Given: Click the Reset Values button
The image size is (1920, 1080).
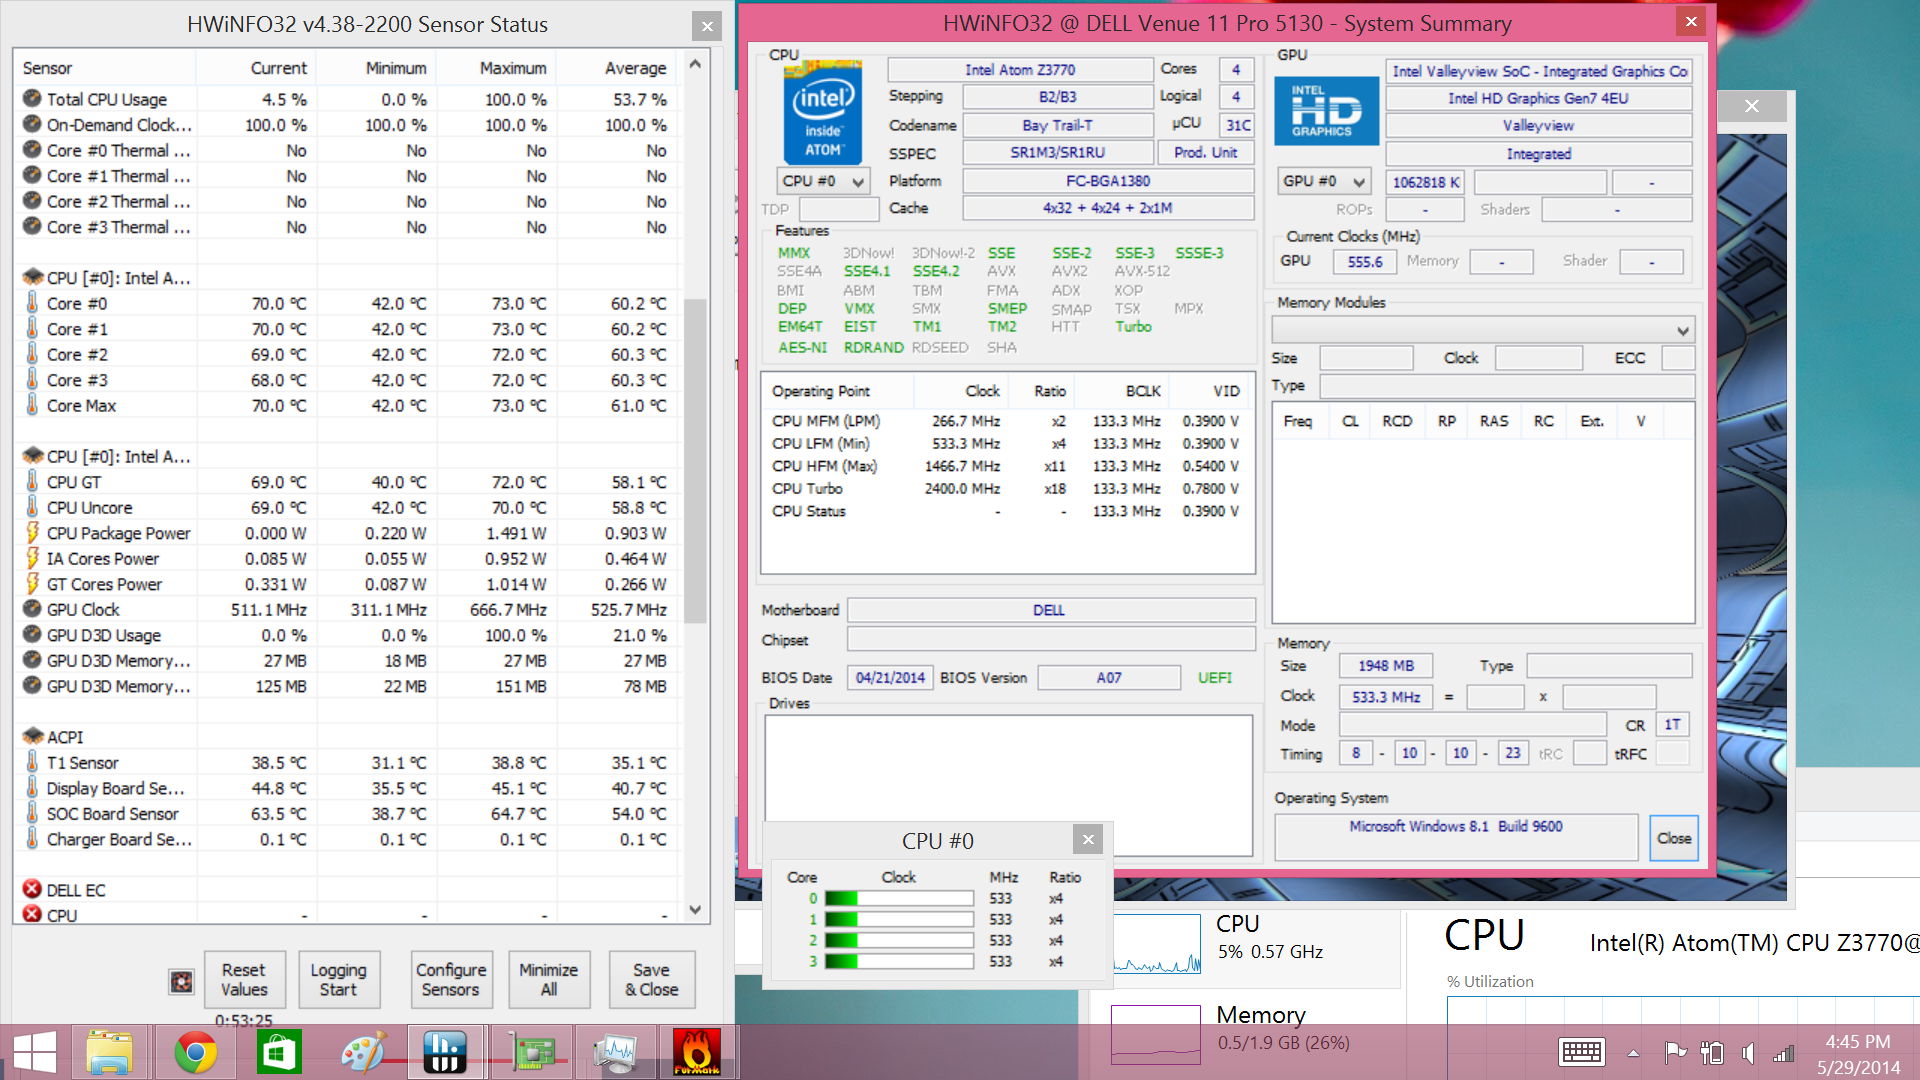Looking at the screenshot, I should (x=245, y=980).
